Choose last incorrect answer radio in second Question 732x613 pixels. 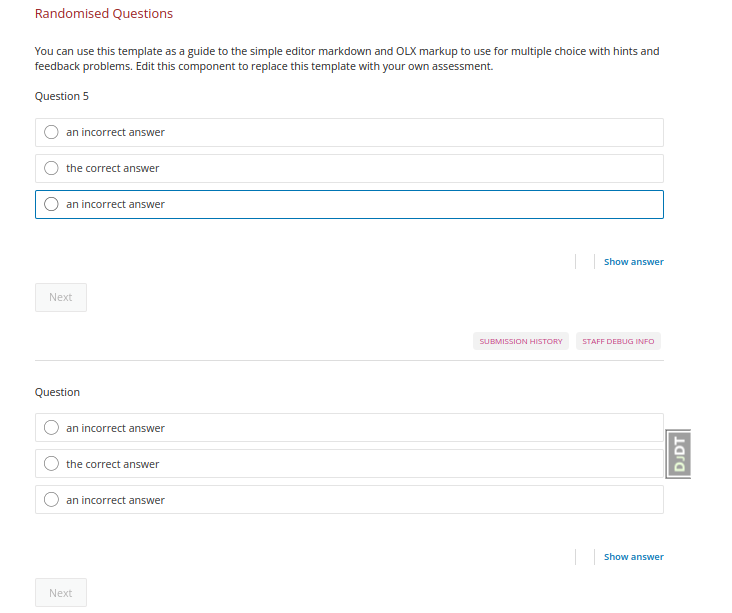coord(51,500)
